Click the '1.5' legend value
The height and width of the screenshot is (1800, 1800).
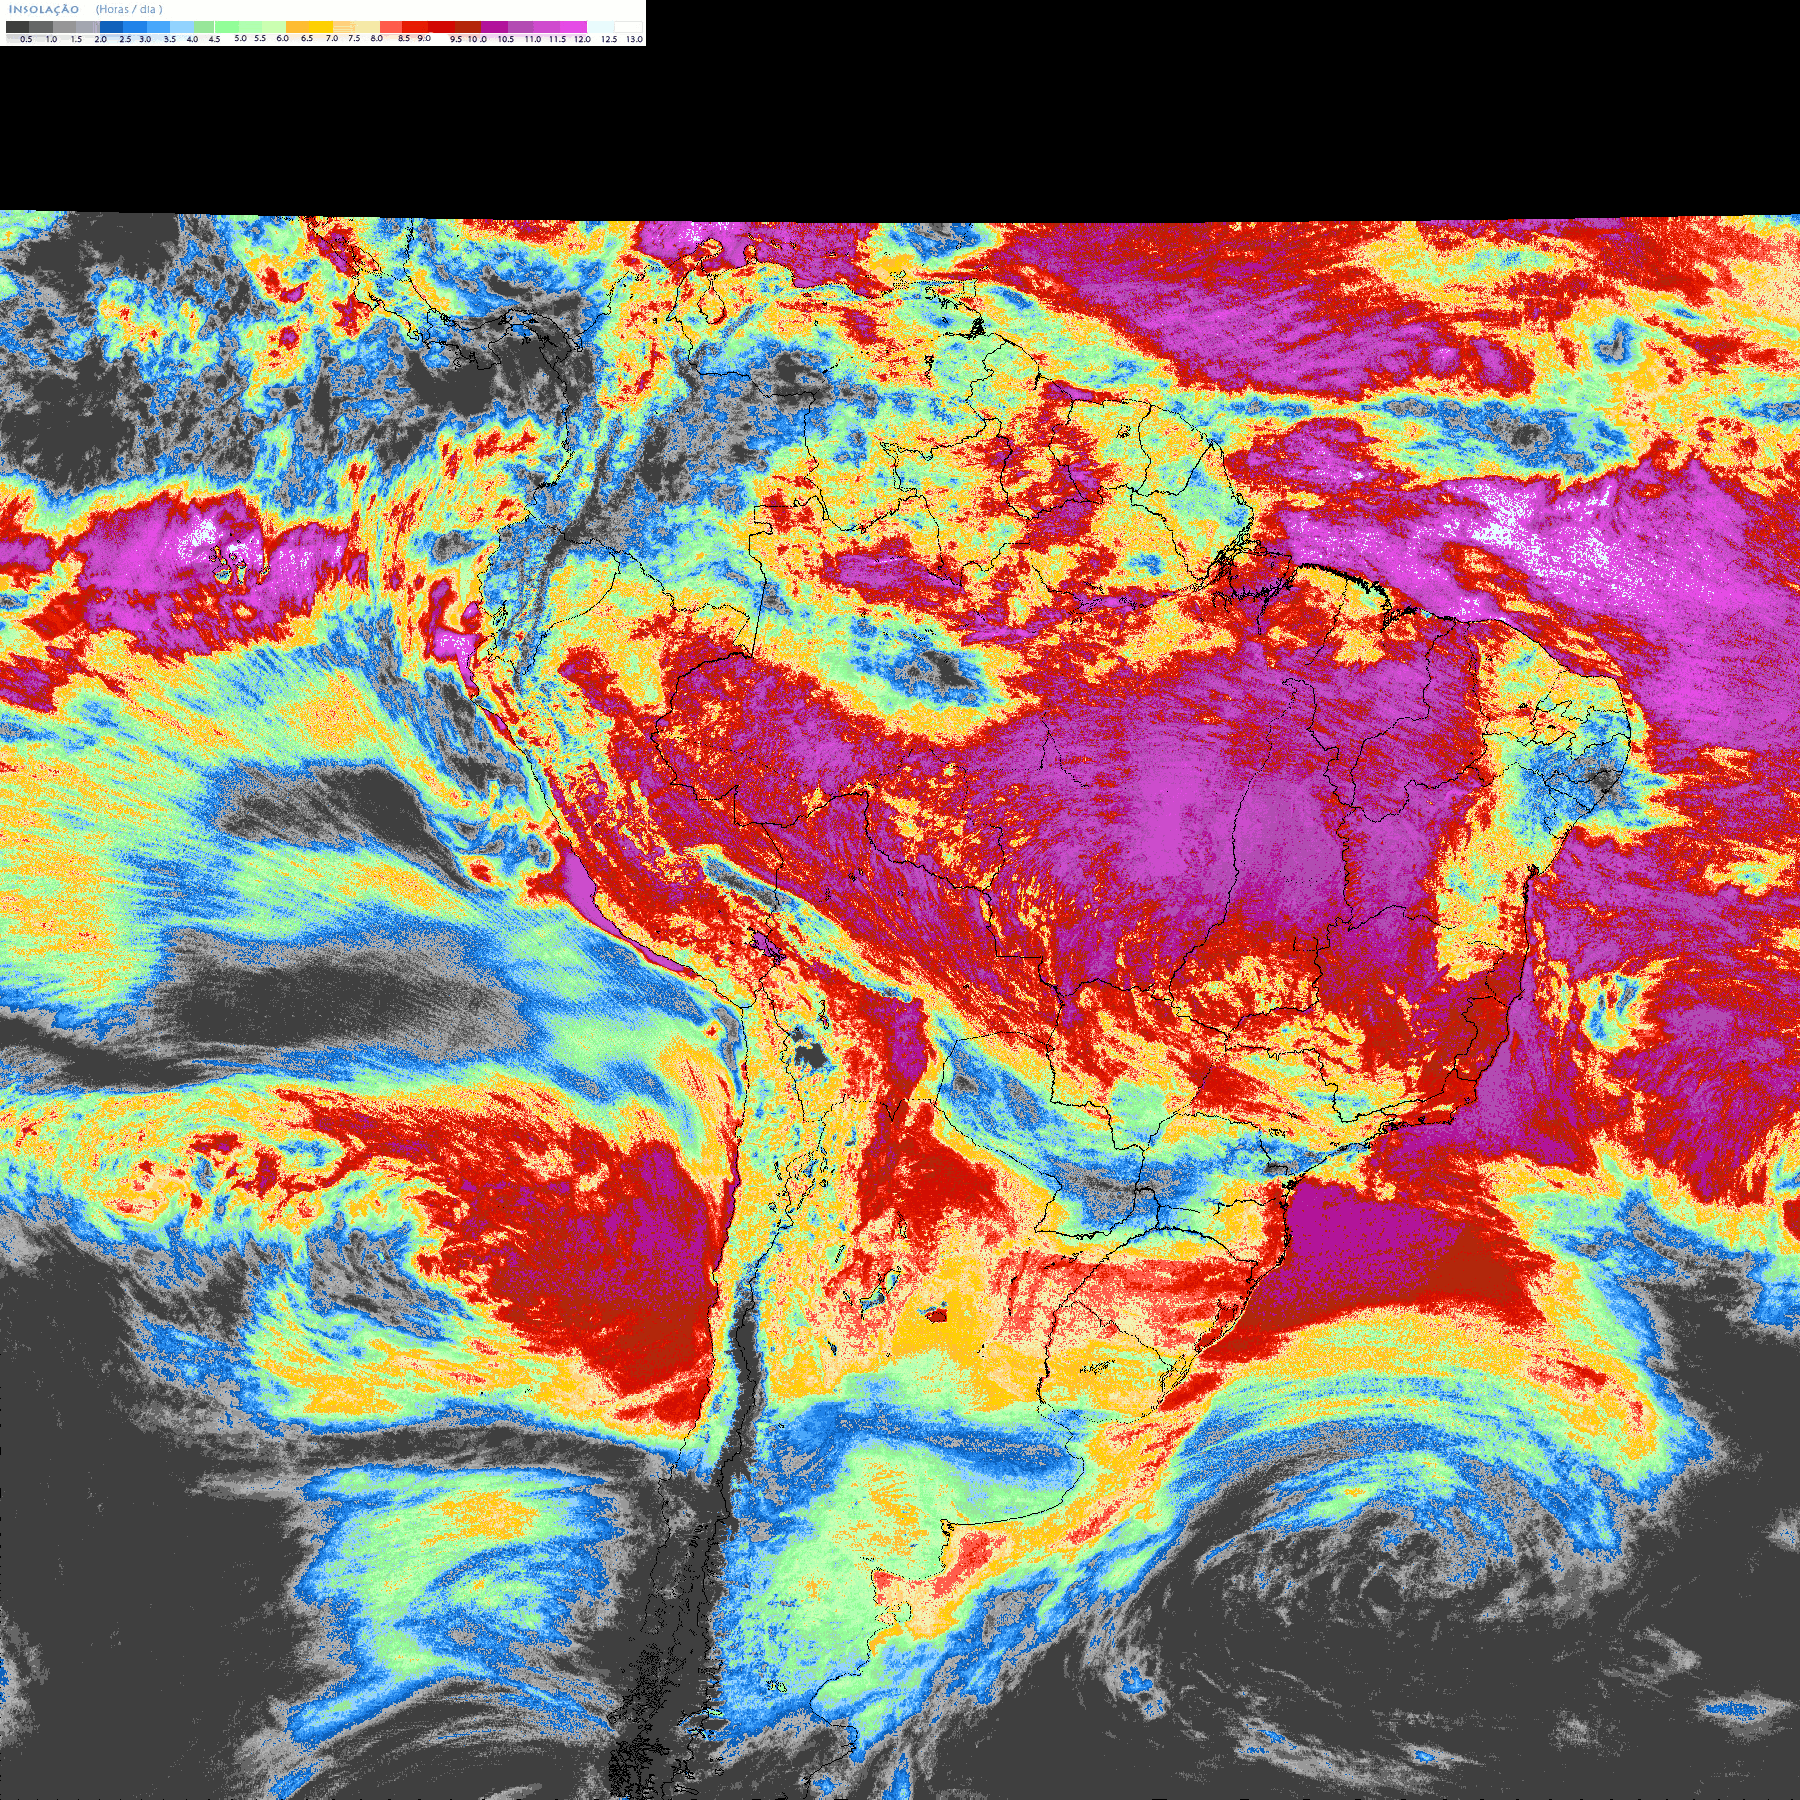pos(76,39)
